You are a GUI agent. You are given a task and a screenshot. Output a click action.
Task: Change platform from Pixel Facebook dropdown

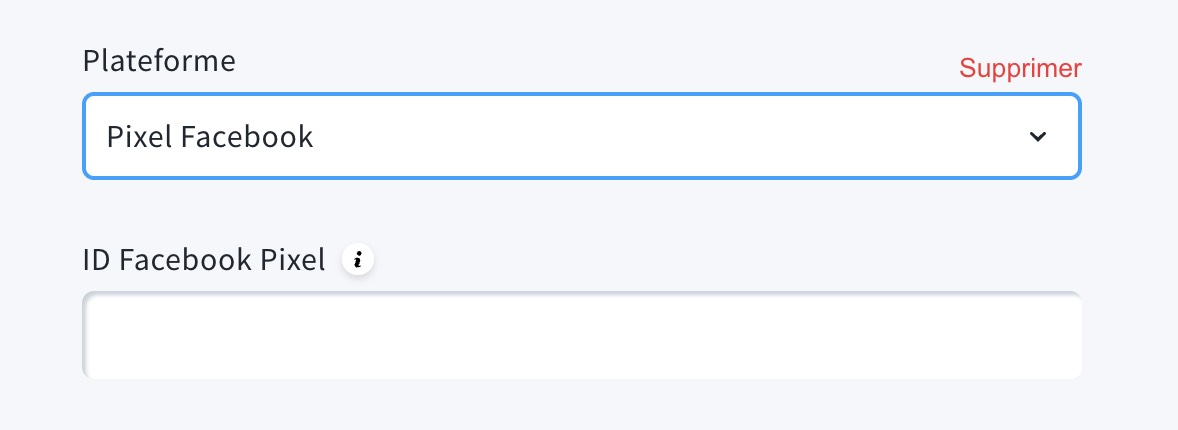point(581,137)
